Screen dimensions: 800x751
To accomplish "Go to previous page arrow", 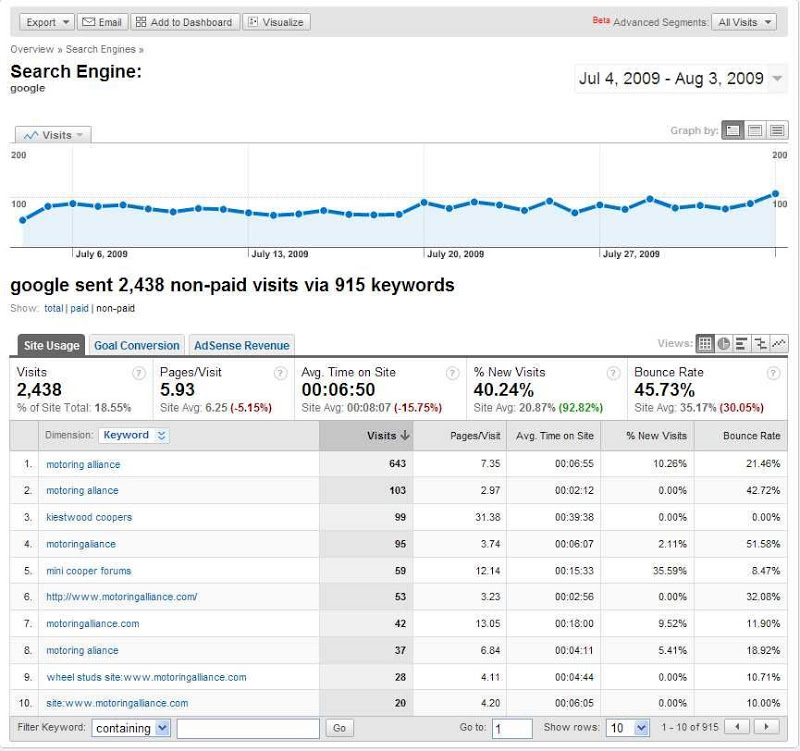I will click(x=737, y=727).
